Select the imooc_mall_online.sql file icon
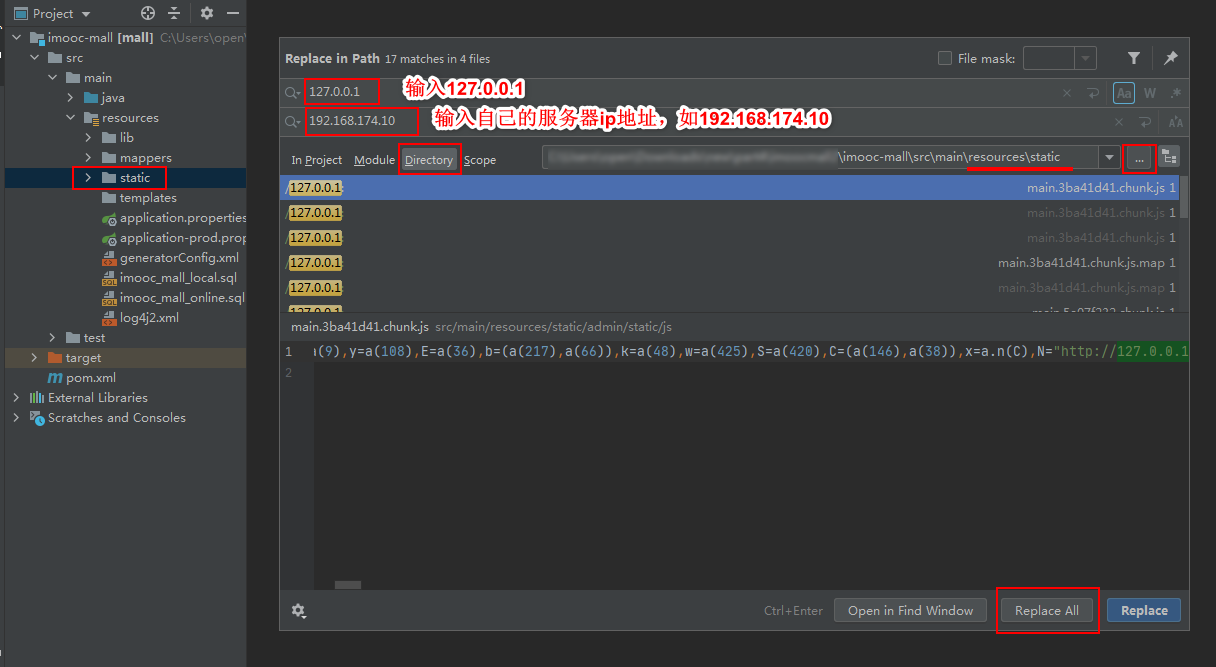The image size is (1216, 667). [x=110, y=298]
